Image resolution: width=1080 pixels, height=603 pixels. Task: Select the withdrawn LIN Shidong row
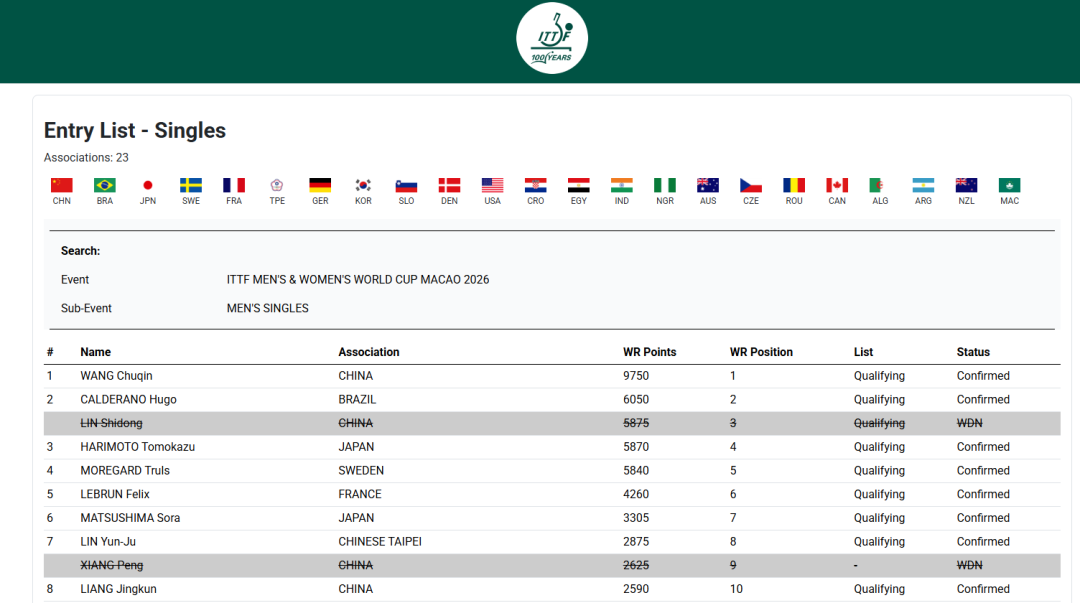coord(111,424)
